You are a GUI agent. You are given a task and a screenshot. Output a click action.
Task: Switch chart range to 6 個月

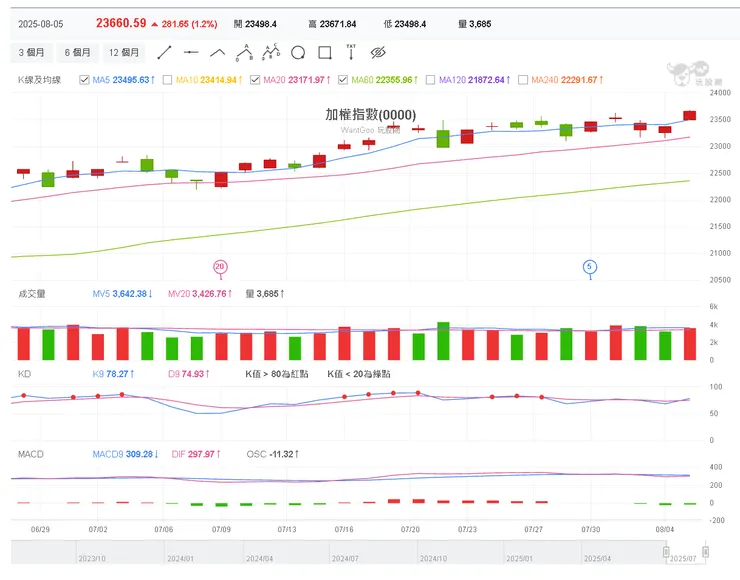(x=77, y=52)
